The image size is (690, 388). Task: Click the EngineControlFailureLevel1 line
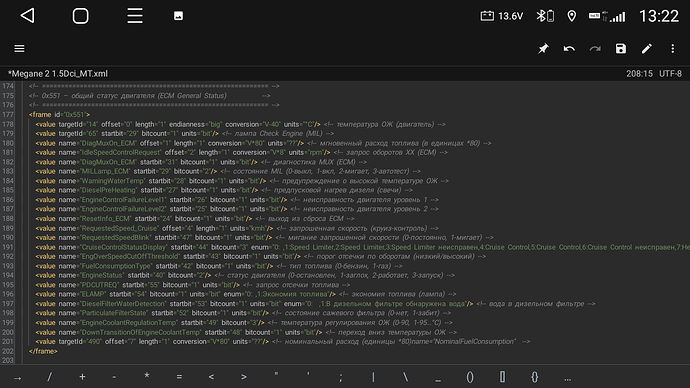coord(237,200)
